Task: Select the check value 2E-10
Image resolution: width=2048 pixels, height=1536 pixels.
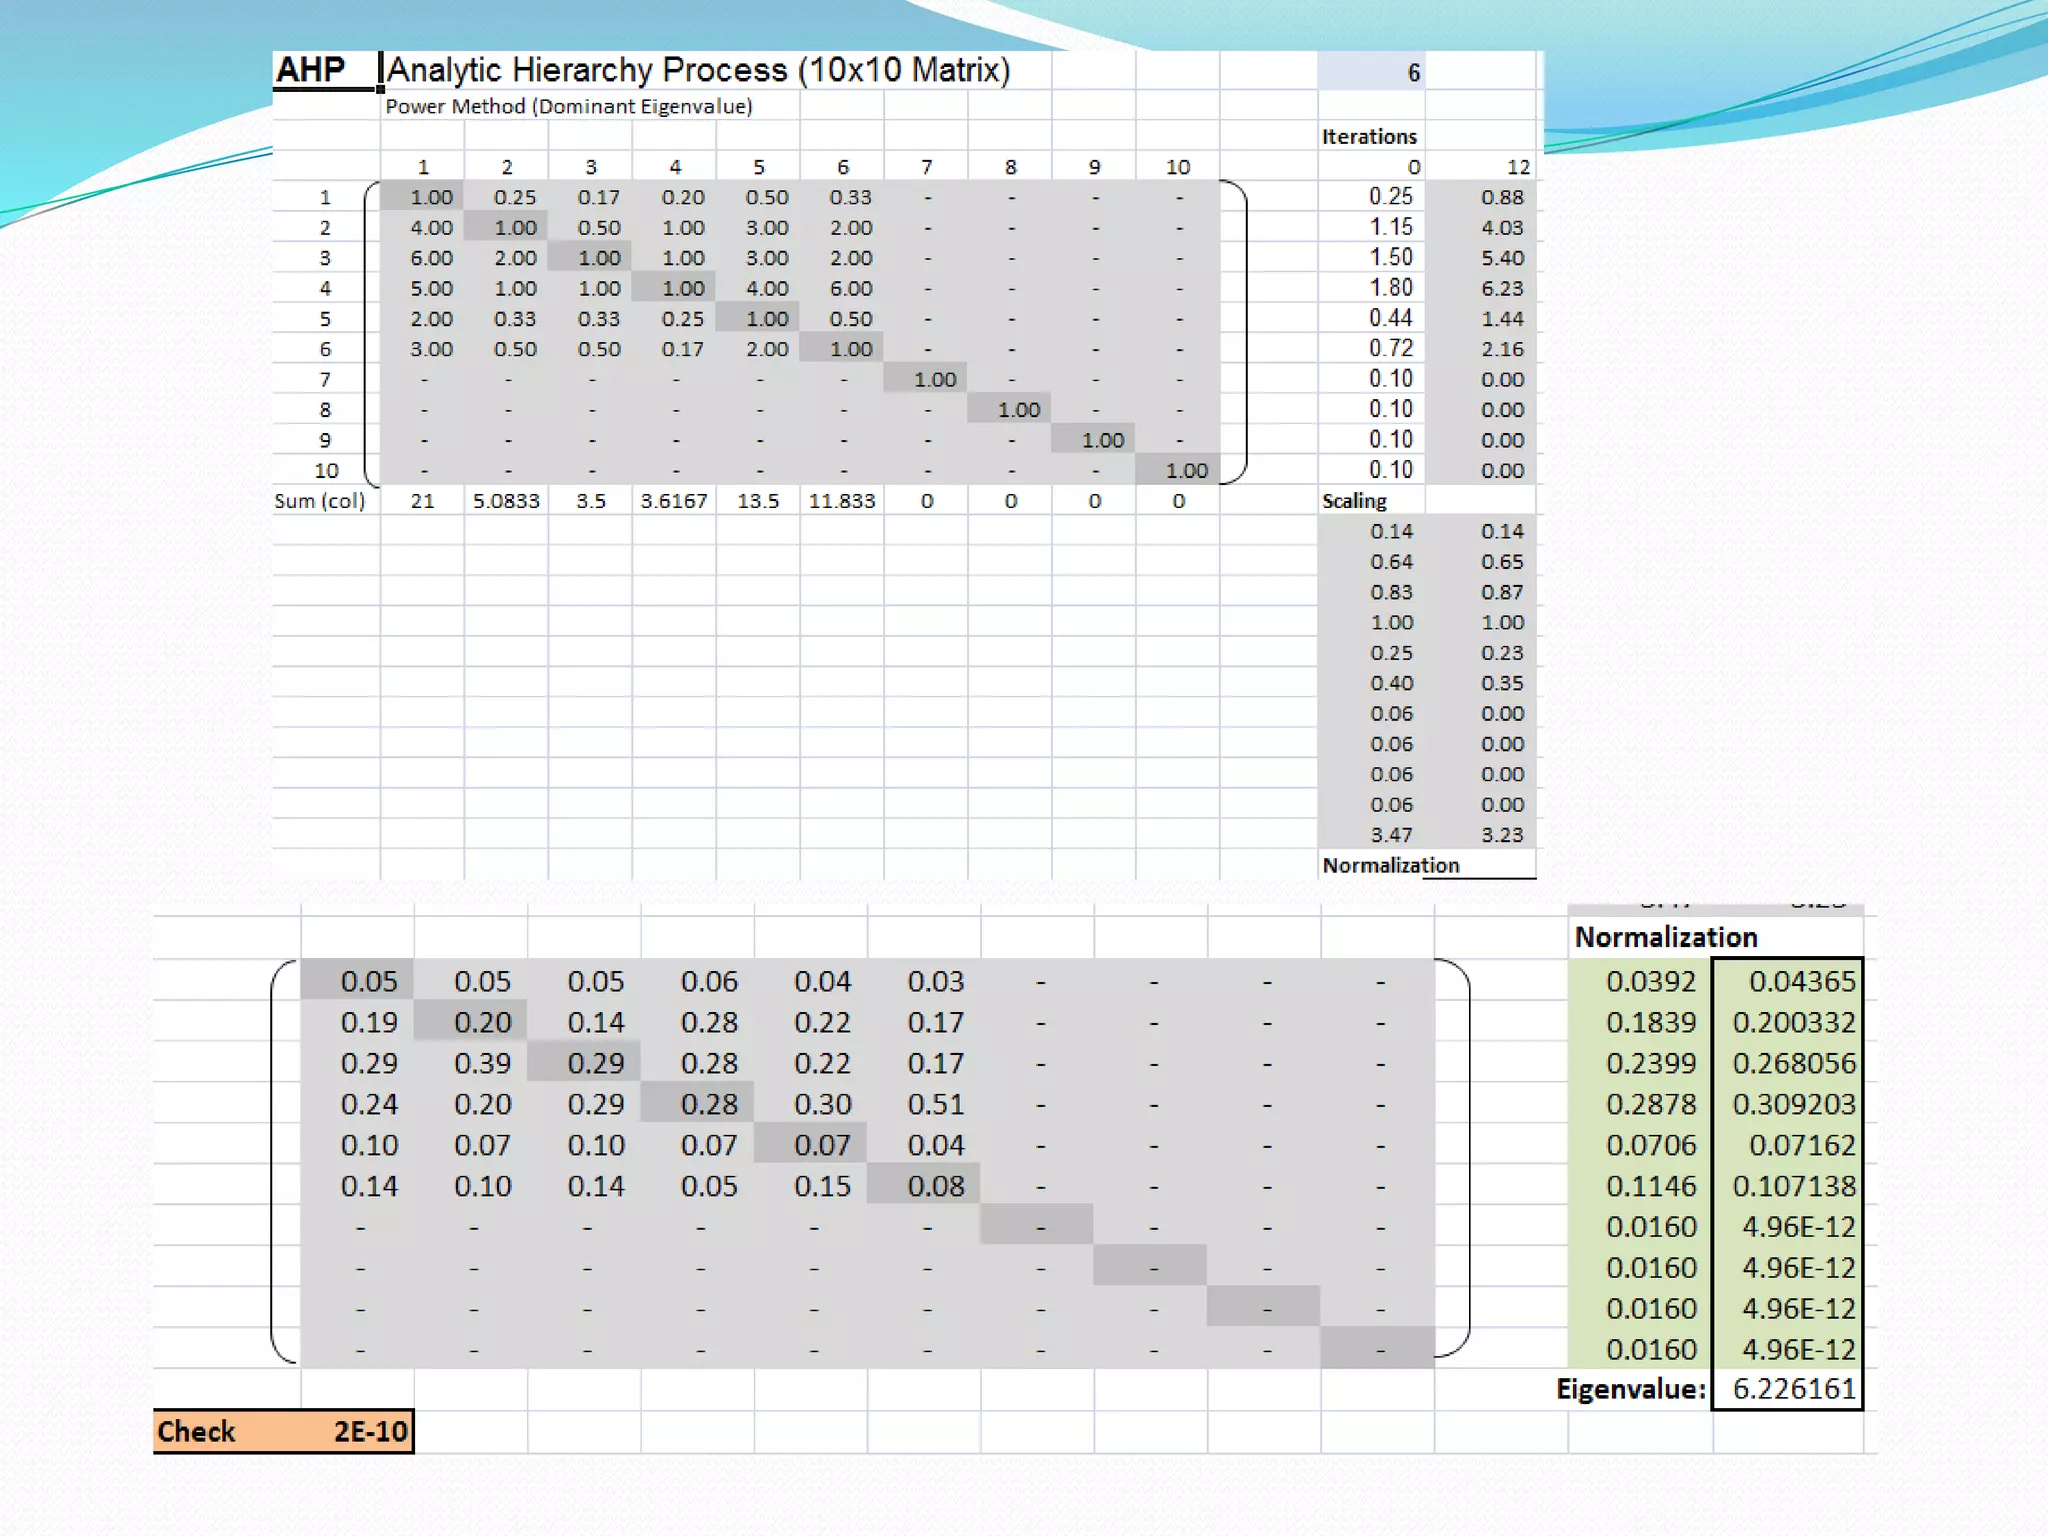Action: coord(370,1431)
